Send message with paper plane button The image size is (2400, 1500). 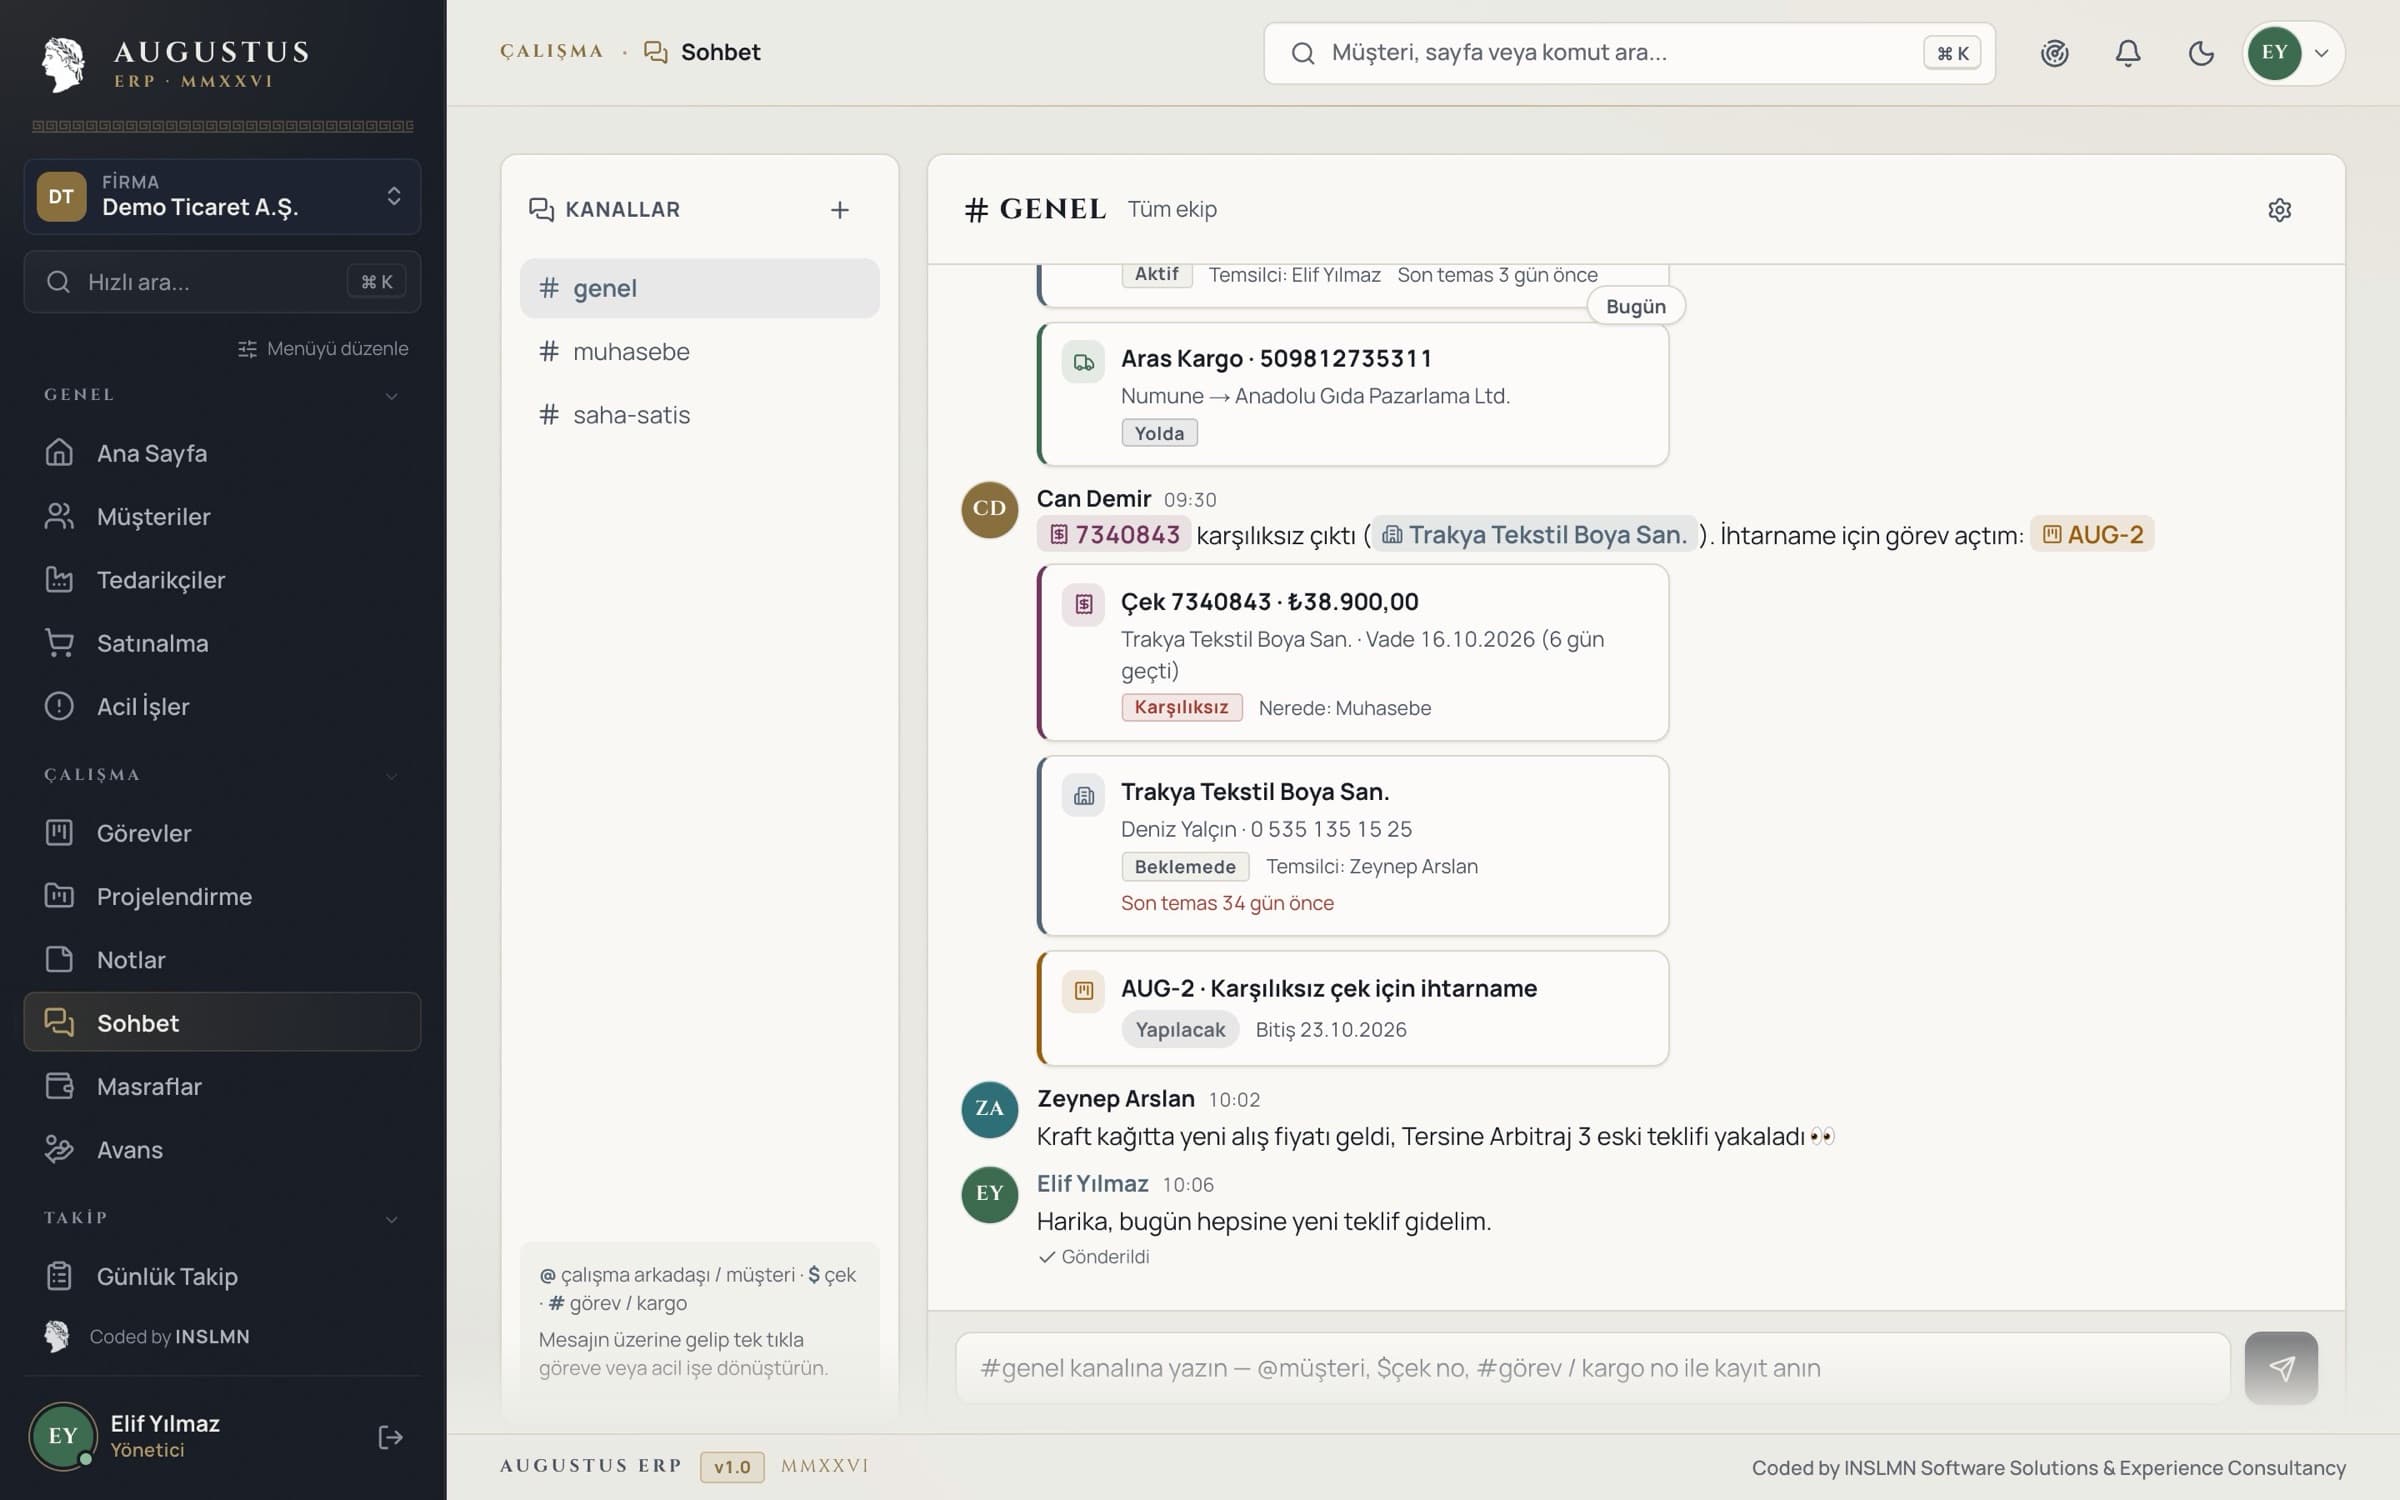[x=2281, y=1367]
